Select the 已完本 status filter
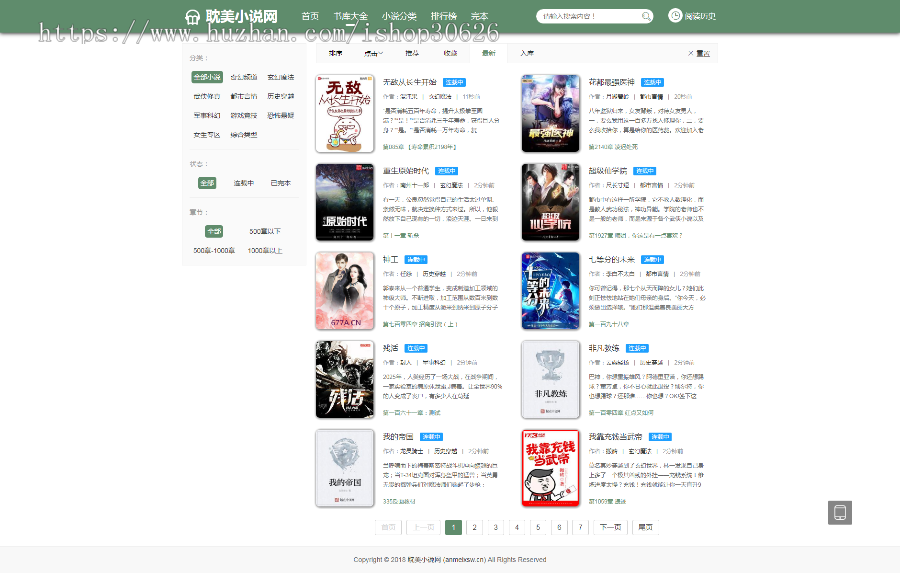 click(x=281, y=183)
